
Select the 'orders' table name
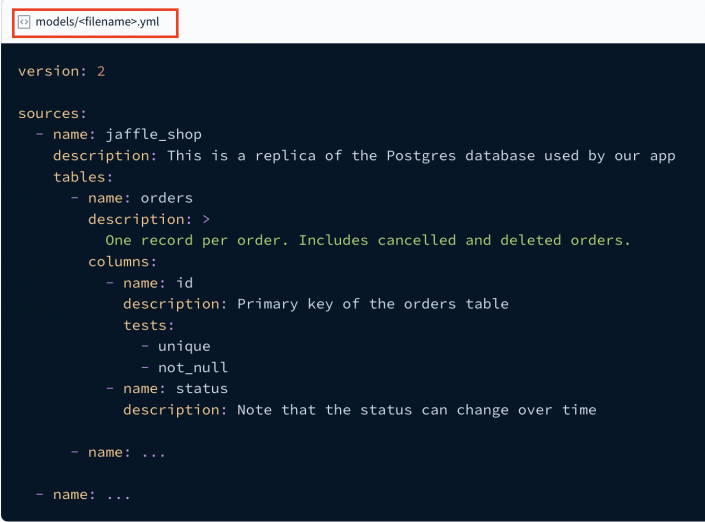[x=166, y=198]
